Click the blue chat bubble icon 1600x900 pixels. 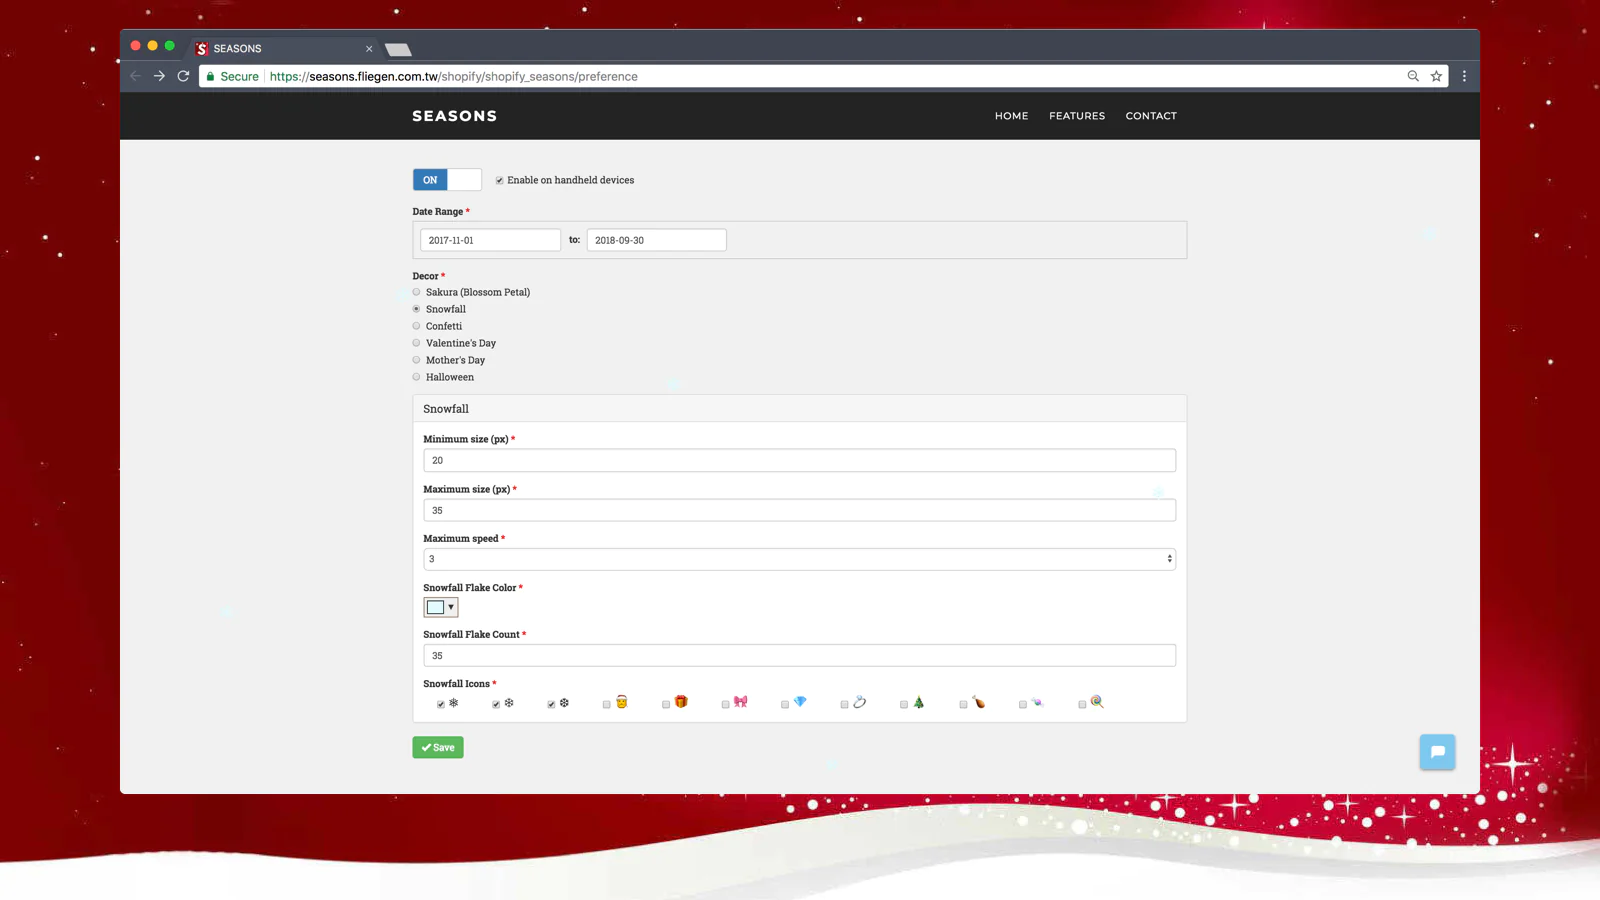click(1437, 752)
